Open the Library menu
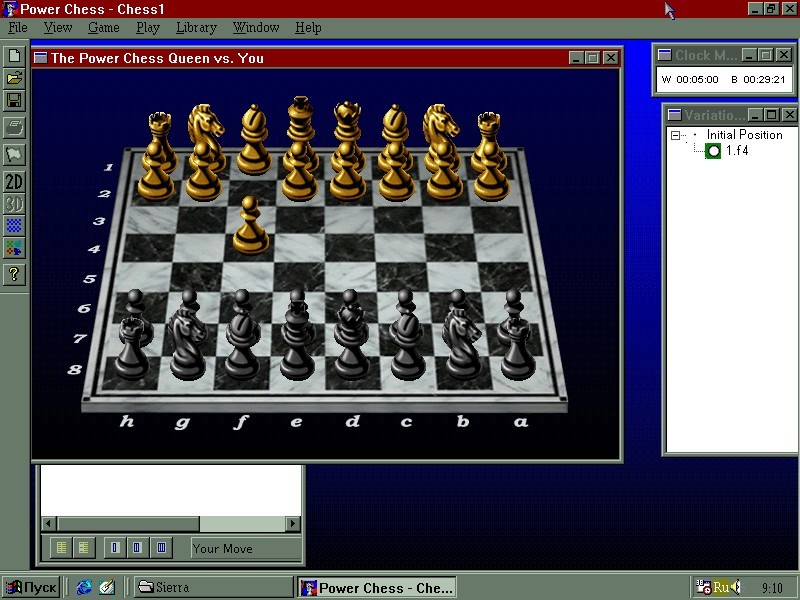The image size is (800, 600). point(196,28)
